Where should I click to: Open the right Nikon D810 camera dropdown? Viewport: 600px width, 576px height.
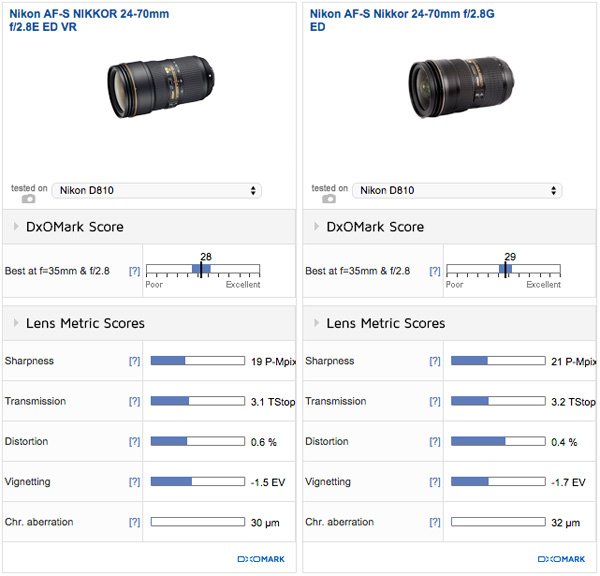[x=458, y=190]
